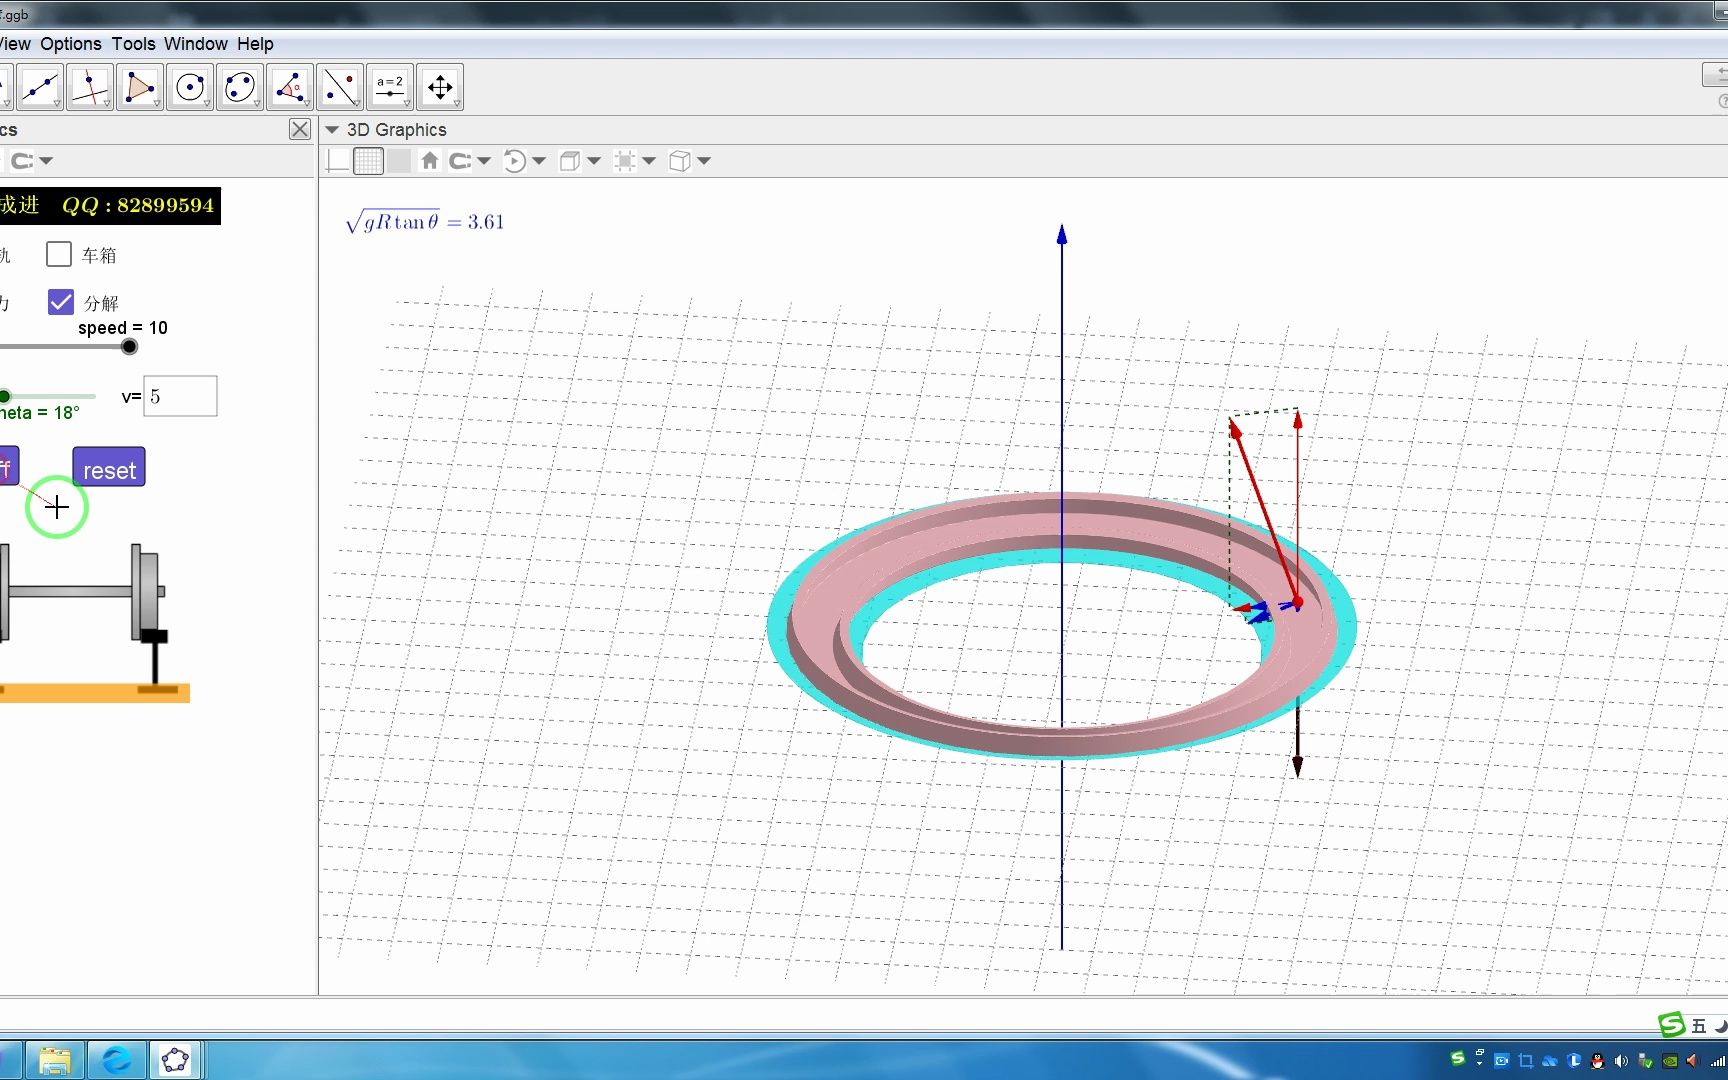This screenshot has width=1728, height=1080.
Task: Open GeoGebra from the Windows taskbar
Action: click(176, 1058)
